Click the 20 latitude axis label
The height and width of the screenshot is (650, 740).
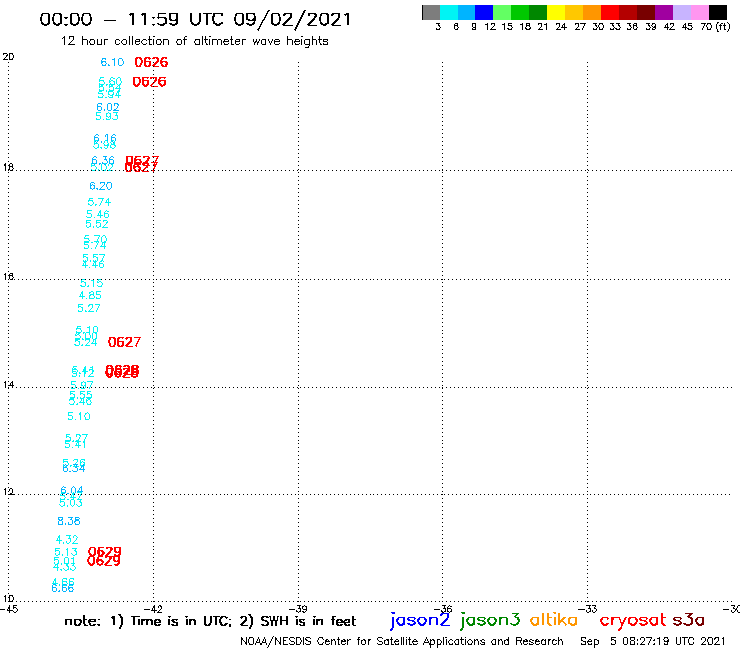point(8,57)
